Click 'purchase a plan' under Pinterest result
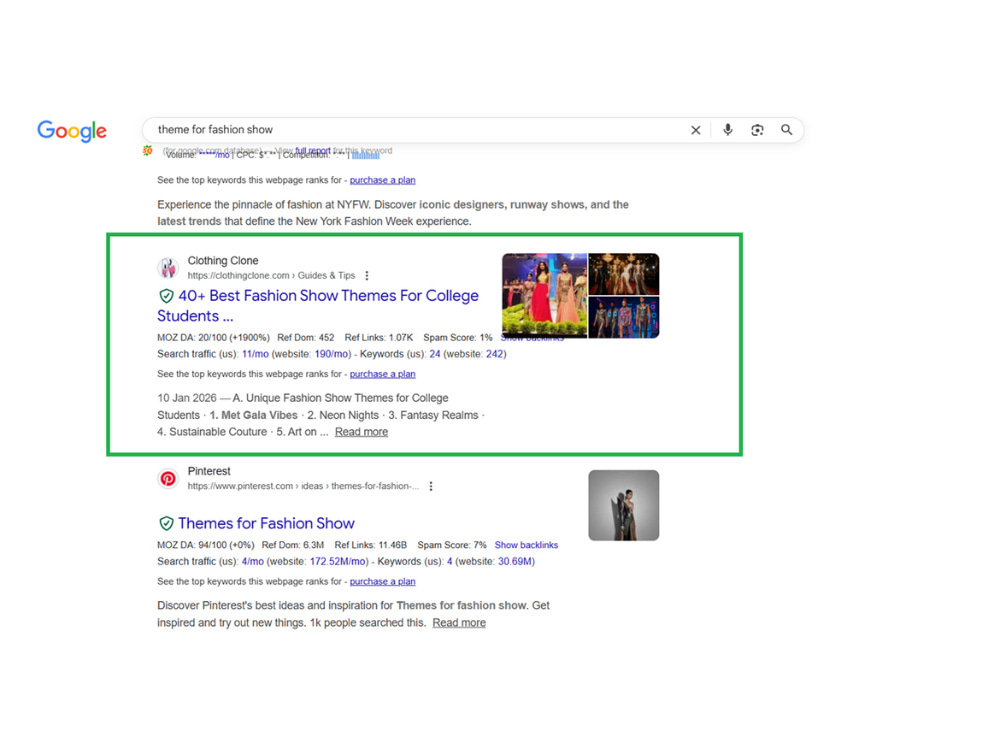This screenshot has height=750, width=1000. (x=383, y=582)
